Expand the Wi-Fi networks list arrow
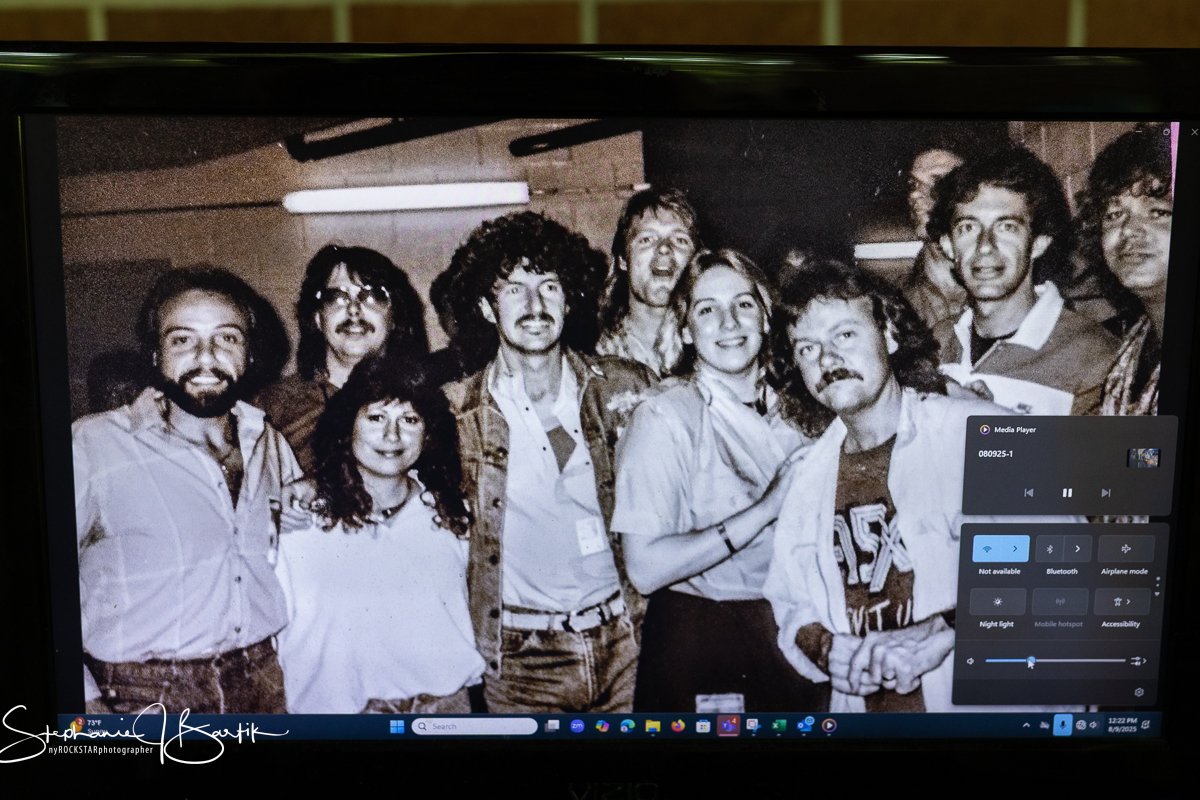Screen dimensions: 1200x800 pos(1015,549)
